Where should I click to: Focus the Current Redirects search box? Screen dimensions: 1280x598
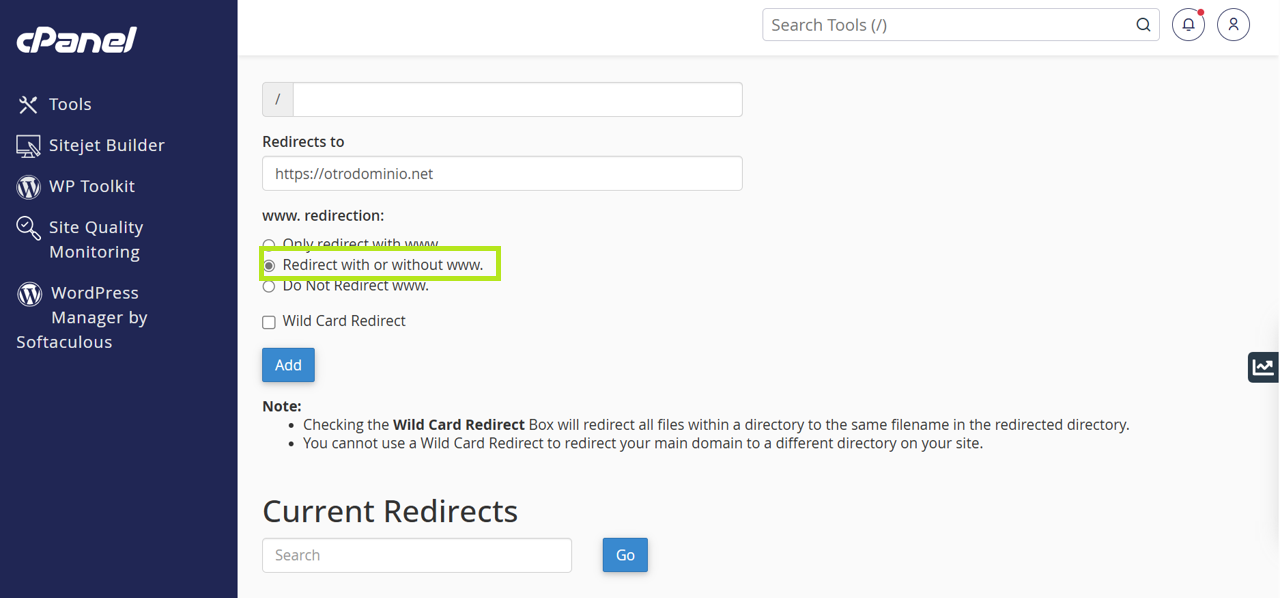[417, 555]
